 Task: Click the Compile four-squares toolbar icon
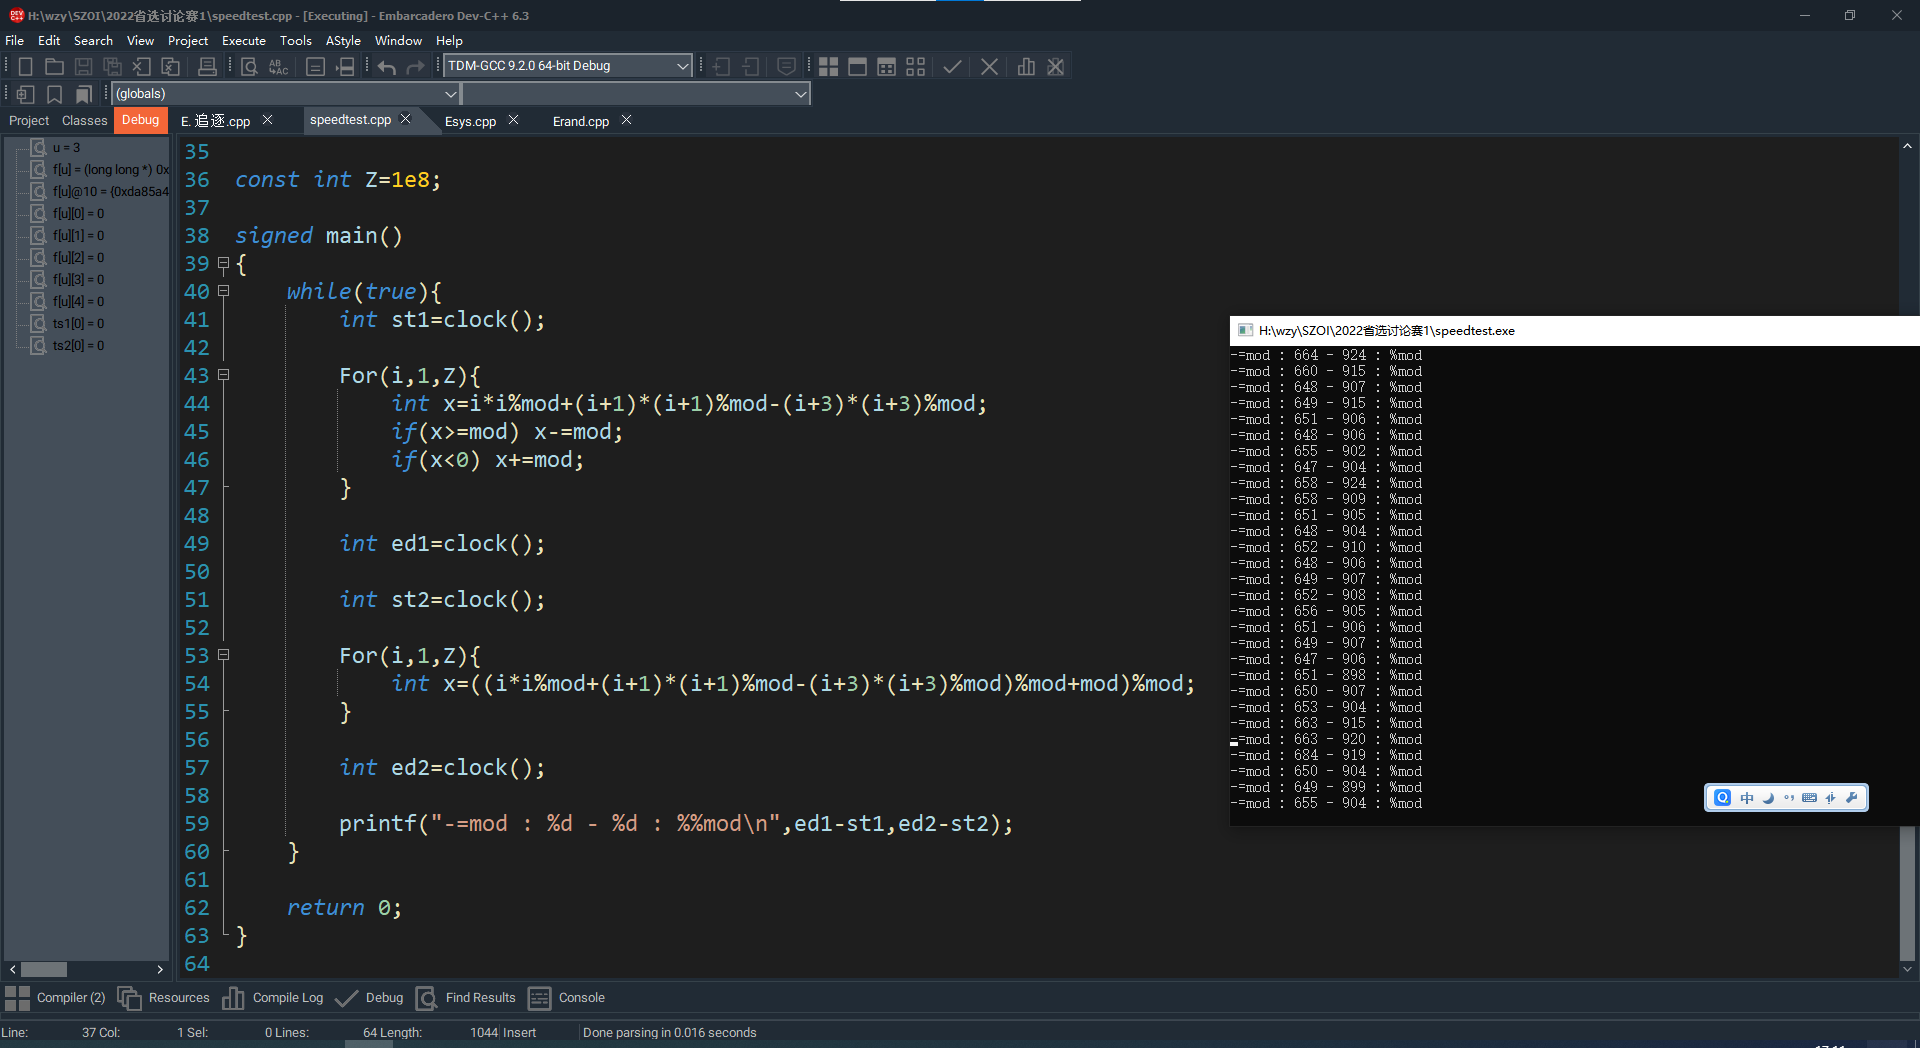828,67
